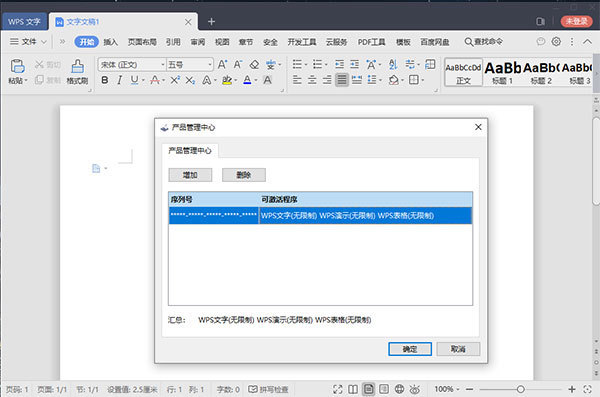Open paragraph shading fill
The image size is (600, 397).
(x=393, y=80)
